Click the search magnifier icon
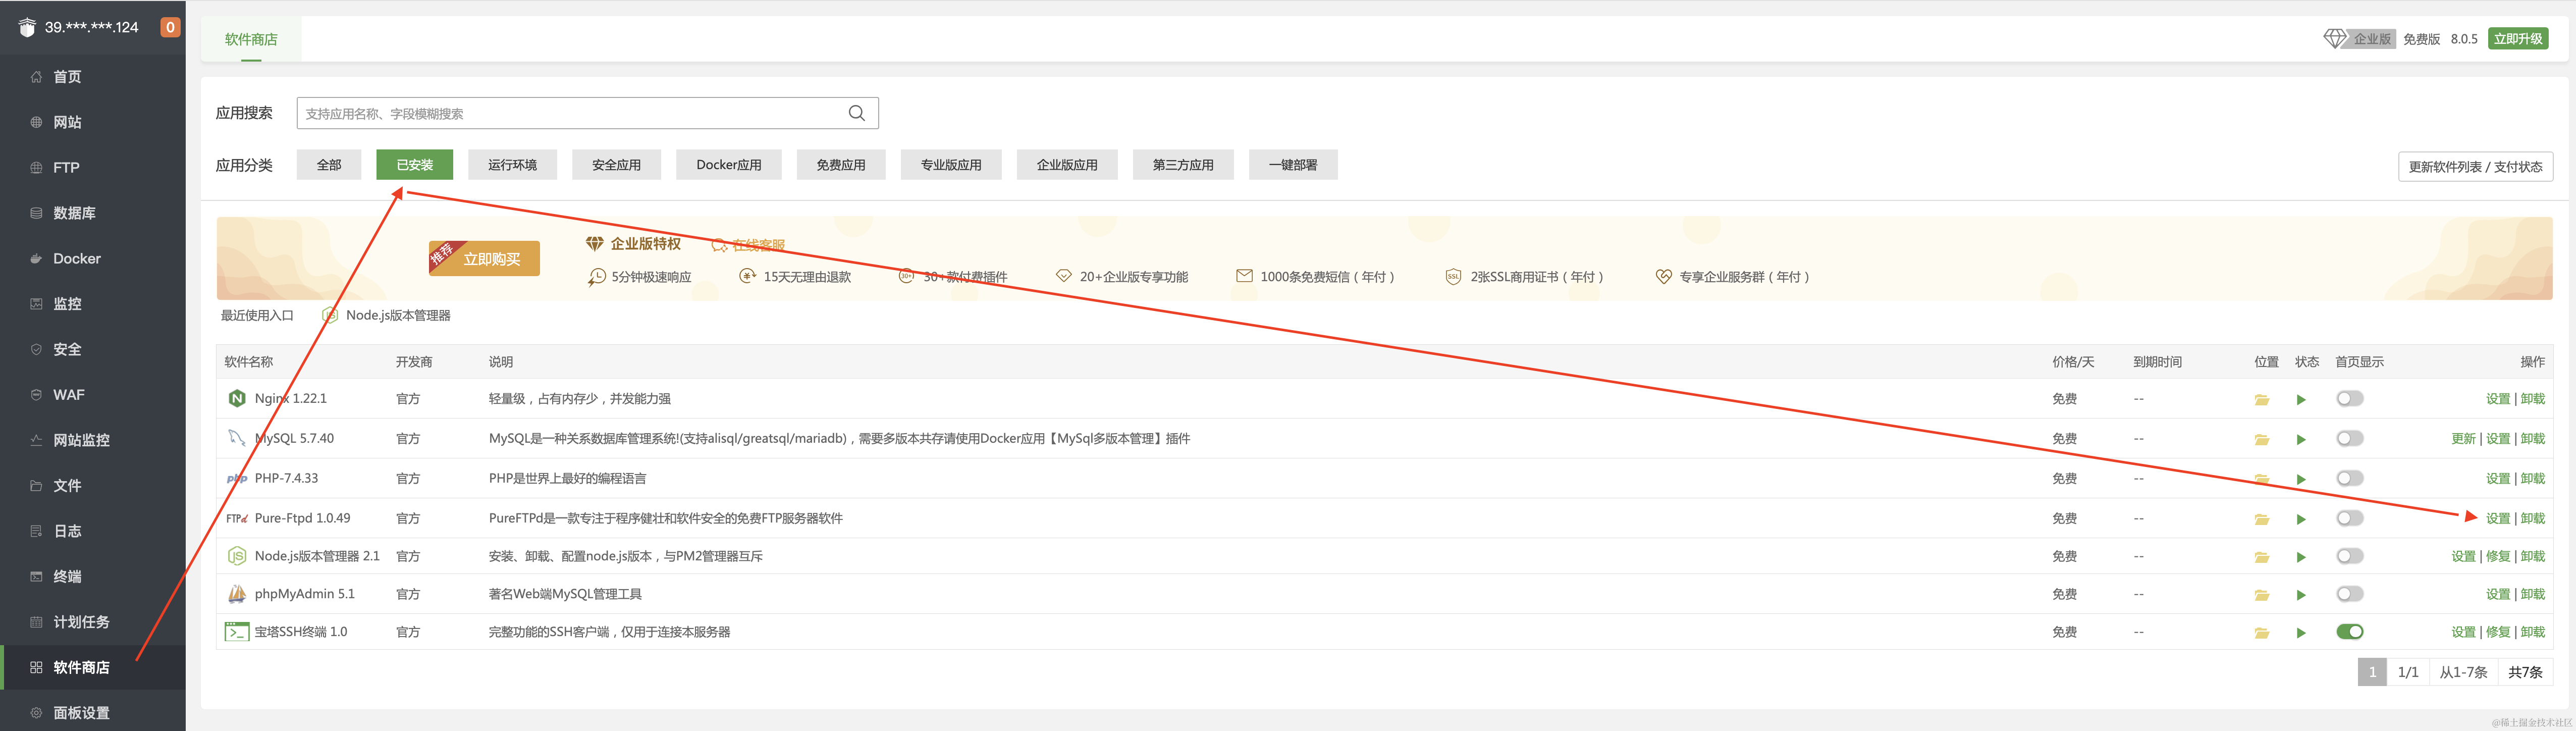Image resolution: width=2576 pixels, height=731 pixels. click(x=856, y=113)
